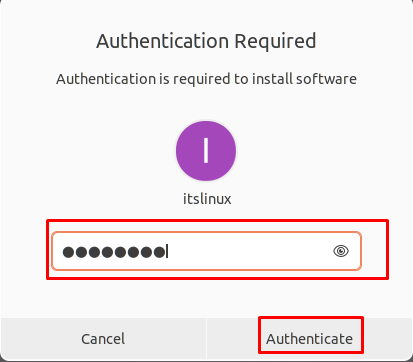Screen dimensions: 413x362
Task: Place cursor after the last password dot
Action: click(x=167, y=252)
